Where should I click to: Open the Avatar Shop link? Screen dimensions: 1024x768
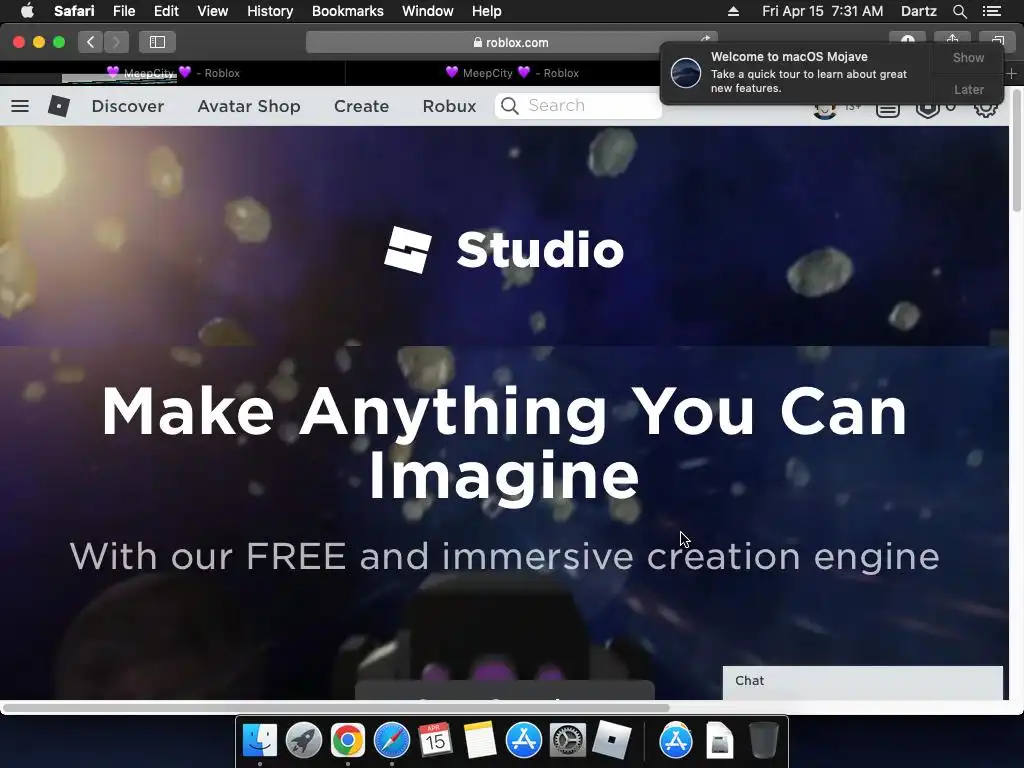[249, 106]
